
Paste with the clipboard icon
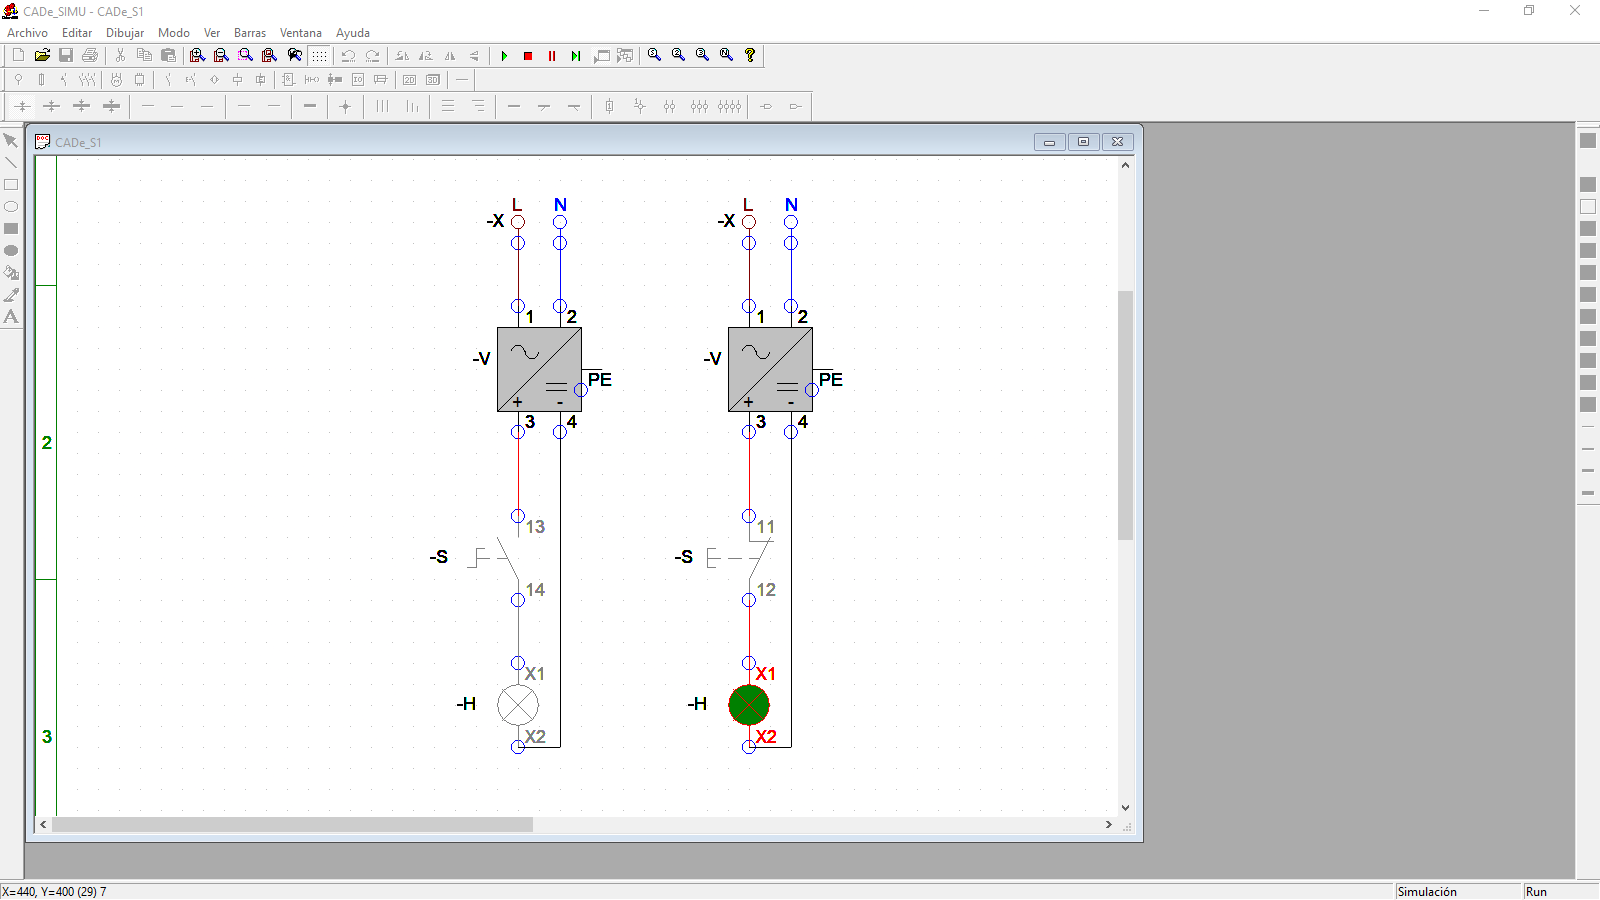[168, 55]
